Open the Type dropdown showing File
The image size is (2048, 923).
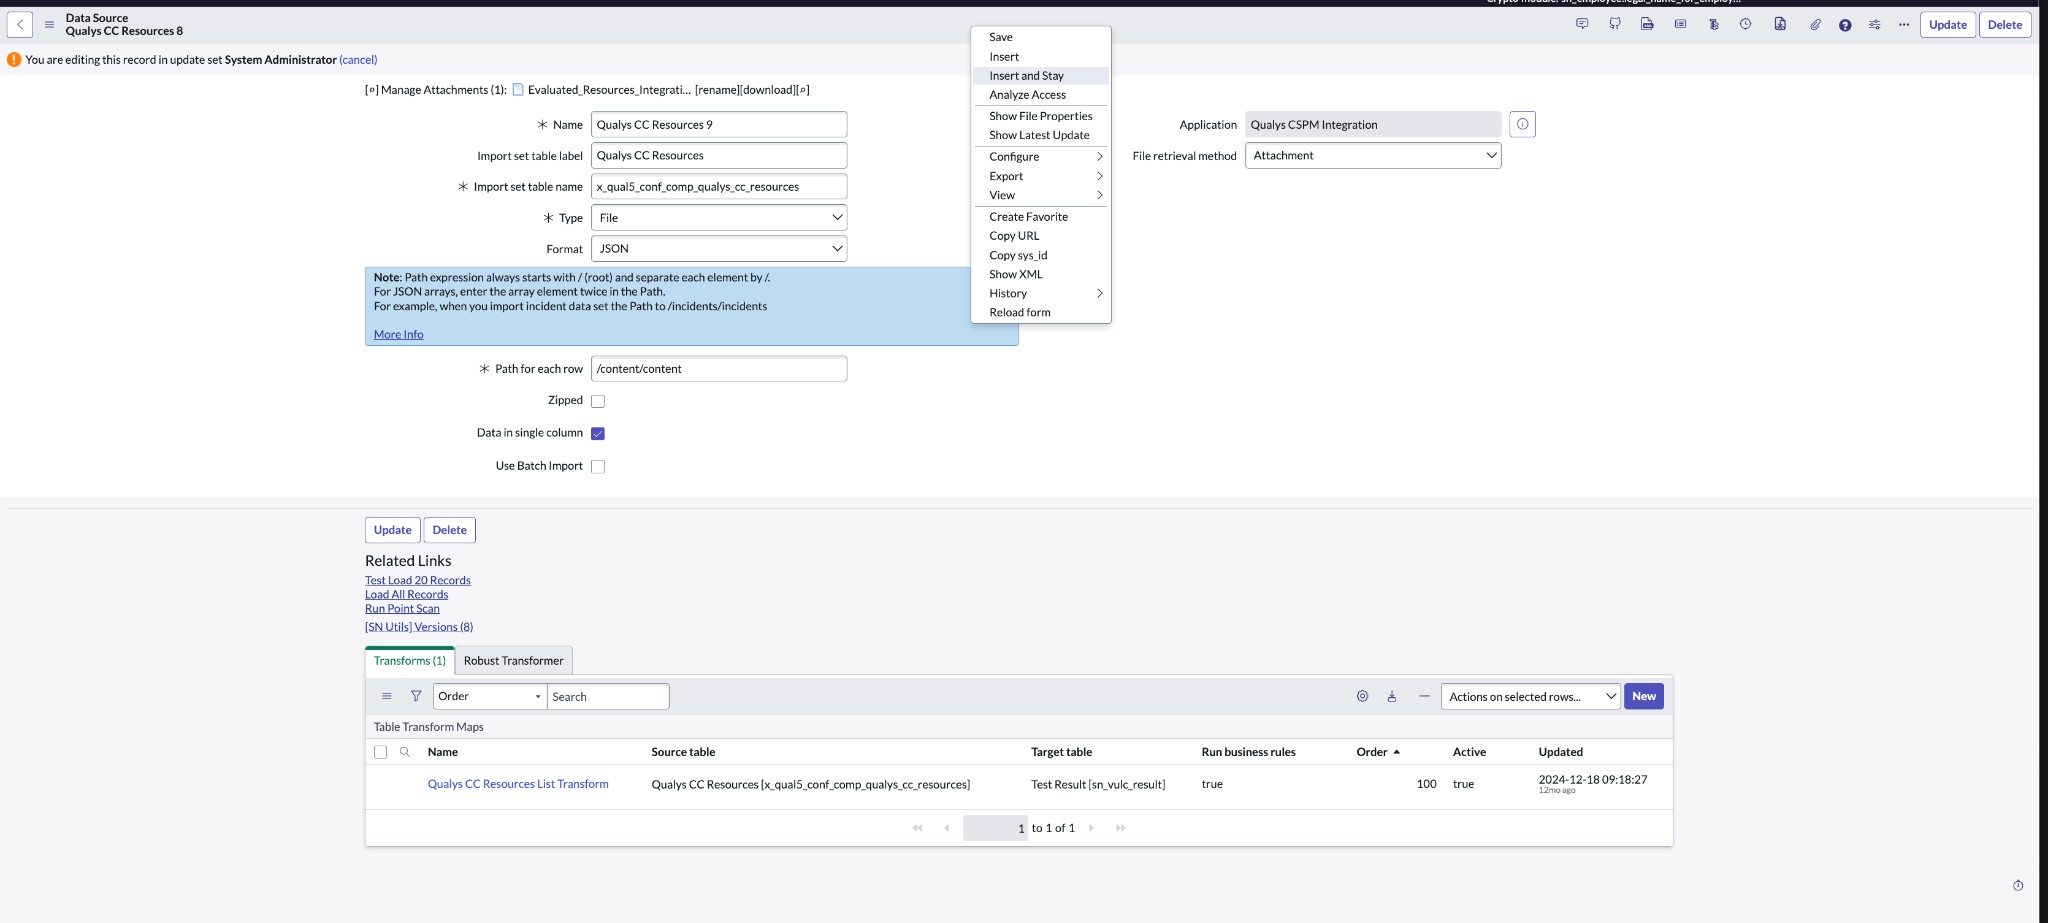point(719,217)
